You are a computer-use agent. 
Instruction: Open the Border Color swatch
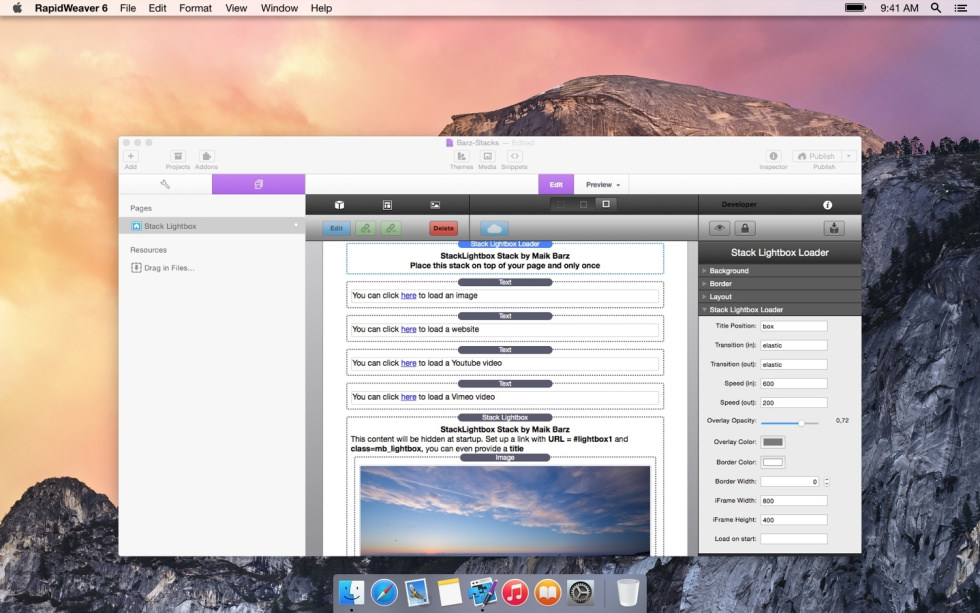pyautogui.click(x=773, y=462)
